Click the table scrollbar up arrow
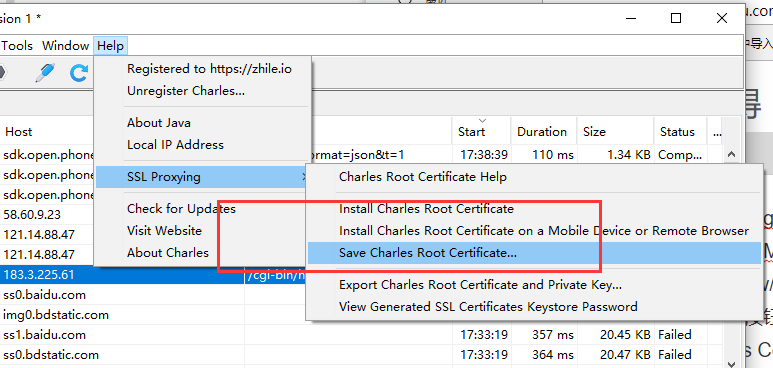This screenshot has width=773, height=368. pyautogui.click(x=731, y=155)
